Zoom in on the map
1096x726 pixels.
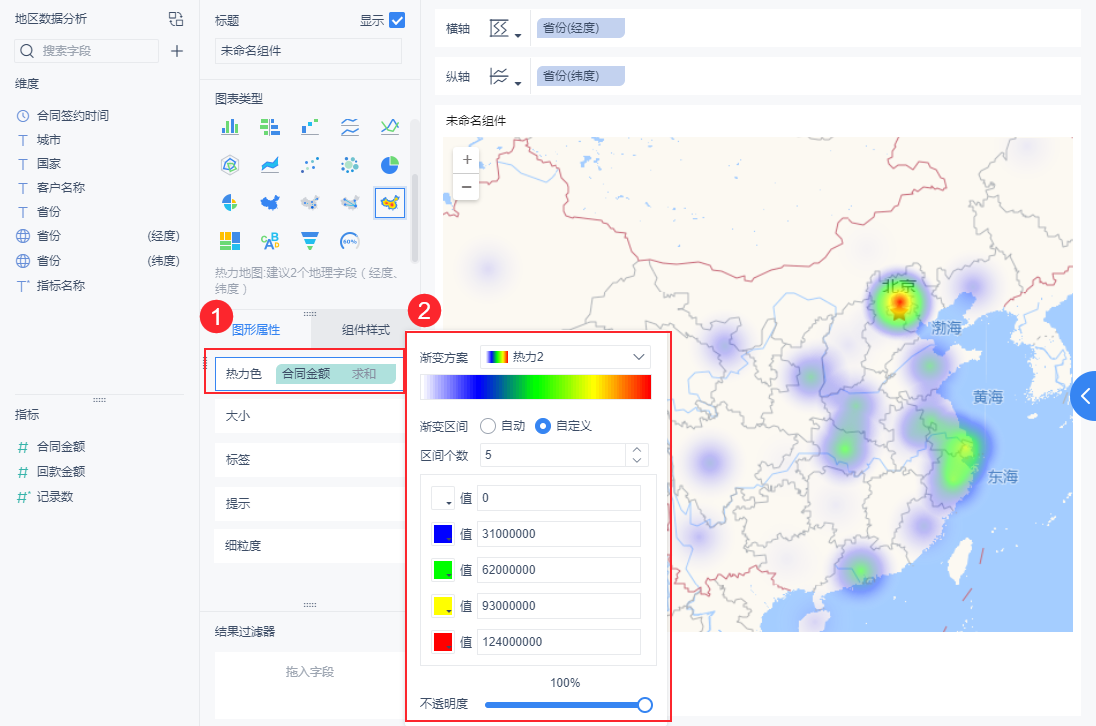pyautogui.click(x=467, y=160)
